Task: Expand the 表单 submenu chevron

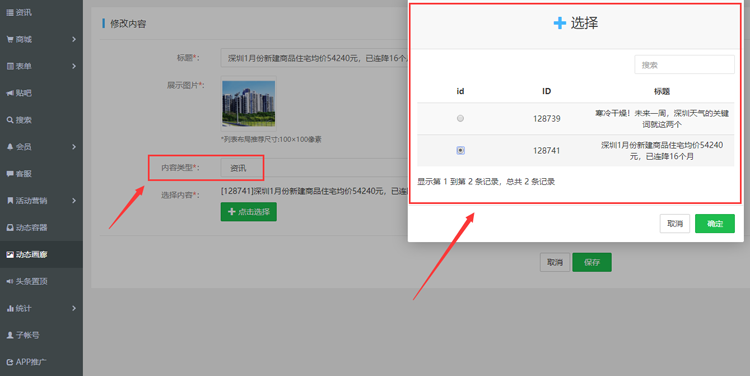Action: pos(74,66)
